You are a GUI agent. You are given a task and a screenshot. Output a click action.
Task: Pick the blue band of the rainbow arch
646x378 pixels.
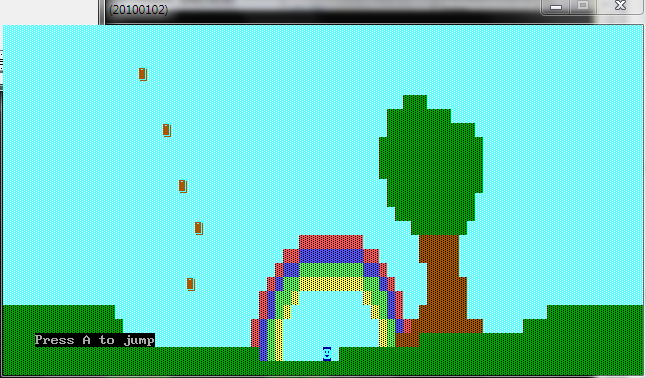tap(331, 256)
